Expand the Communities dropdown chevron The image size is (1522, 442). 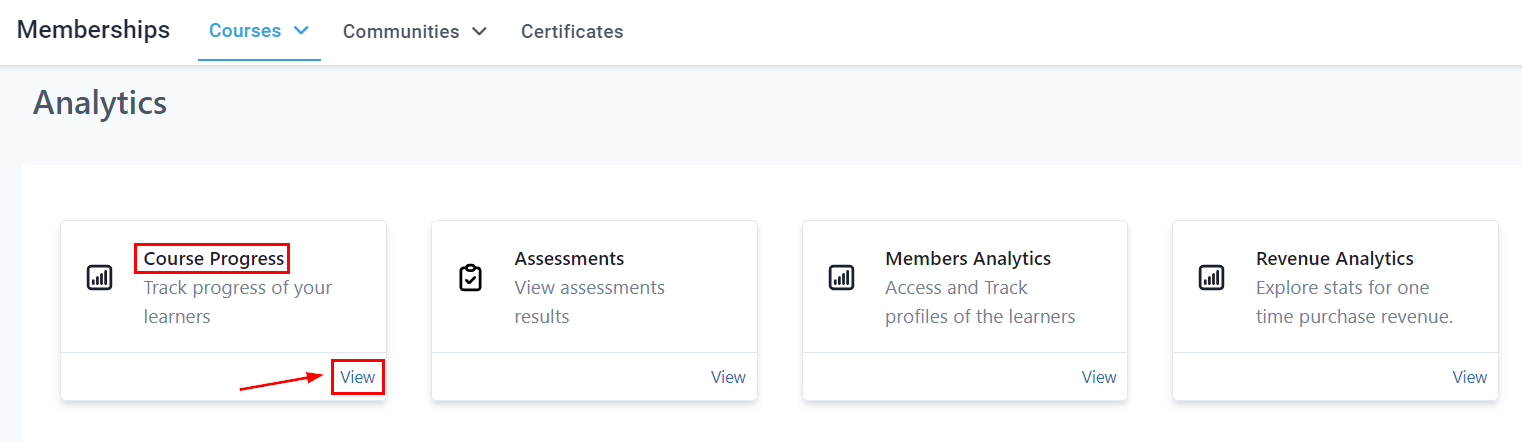(x=479, y=32)
